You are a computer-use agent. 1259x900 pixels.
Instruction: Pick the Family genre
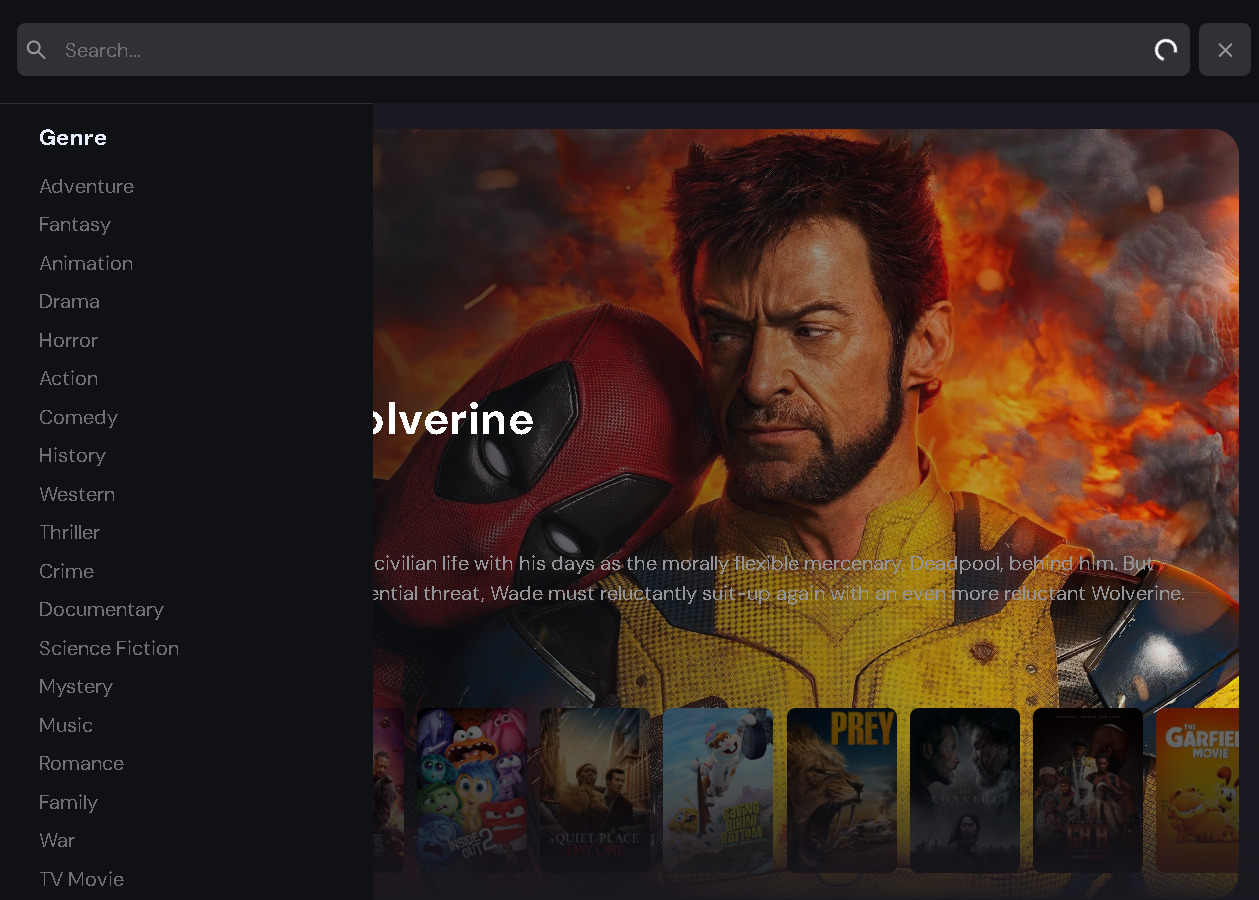point(68,802)
